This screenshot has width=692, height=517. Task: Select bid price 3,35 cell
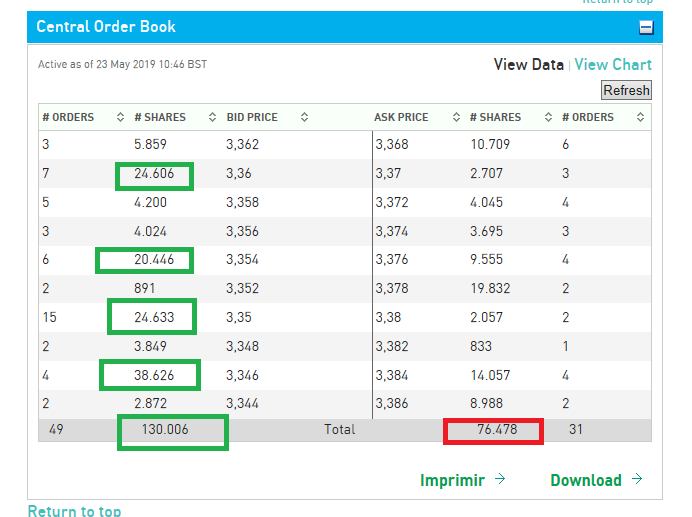click(x=239, y=317)
